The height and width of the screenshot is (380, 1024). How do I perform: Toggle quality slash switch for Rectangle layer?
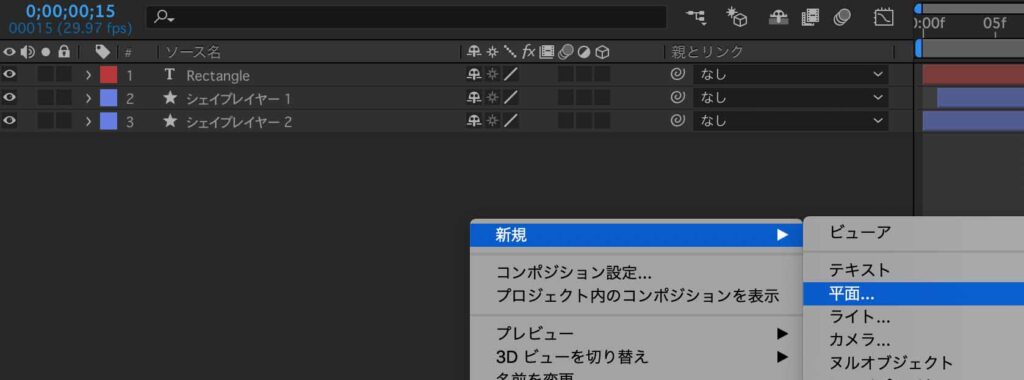511,74
